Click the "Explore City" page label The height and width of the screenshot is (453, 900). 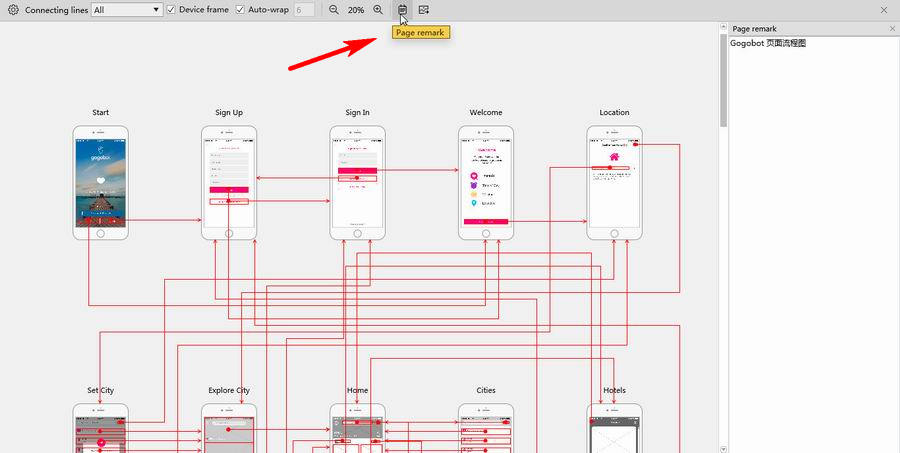pyautogui.click(x=229, y=390)
